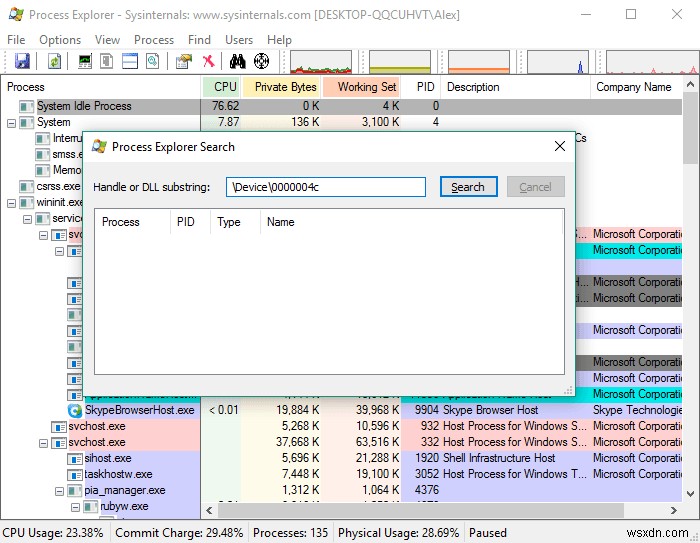Sort by the Private Bytes column header
Image resolution: width=700 pixels, height=543 pixels.
point(284,87)
